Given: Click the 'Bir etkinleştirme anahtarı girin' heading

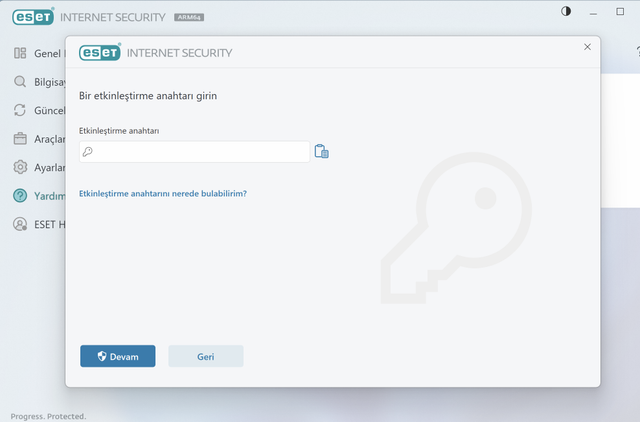Looking at the screenshot, I should point(148,96).
